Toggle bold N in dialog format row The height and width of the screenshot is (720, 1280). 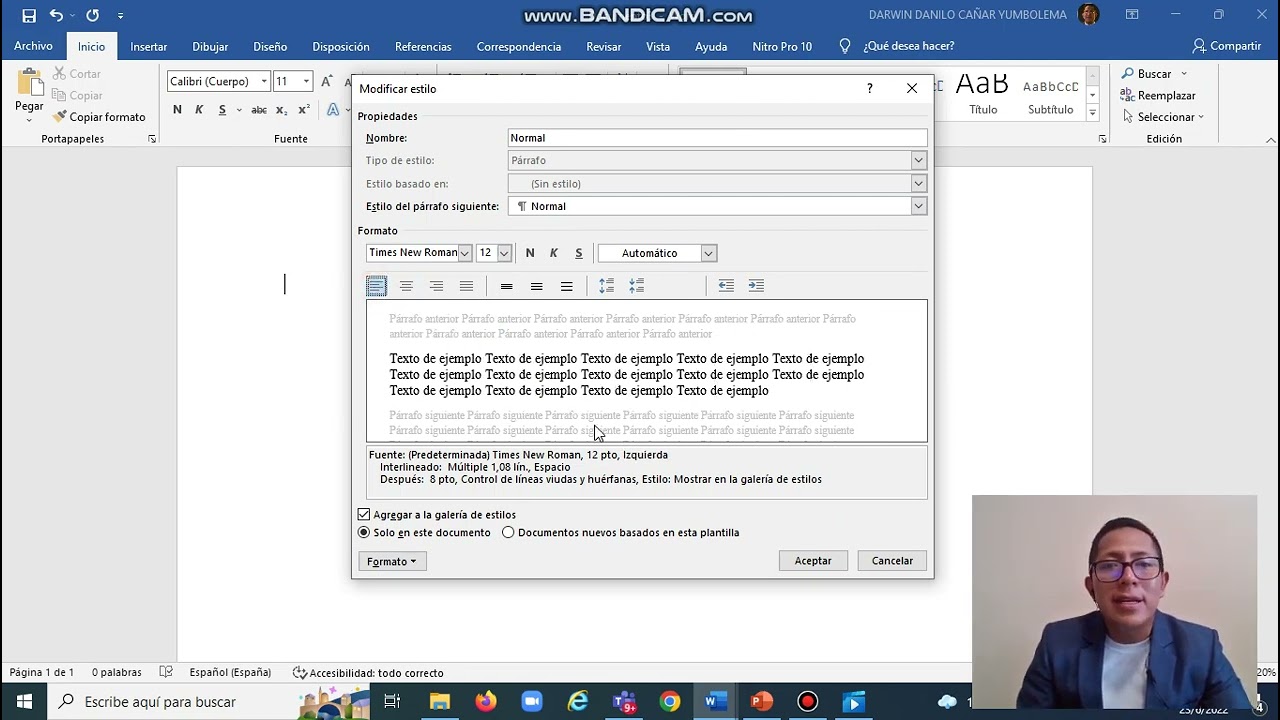pyautogui.click(x=530, y=253)
